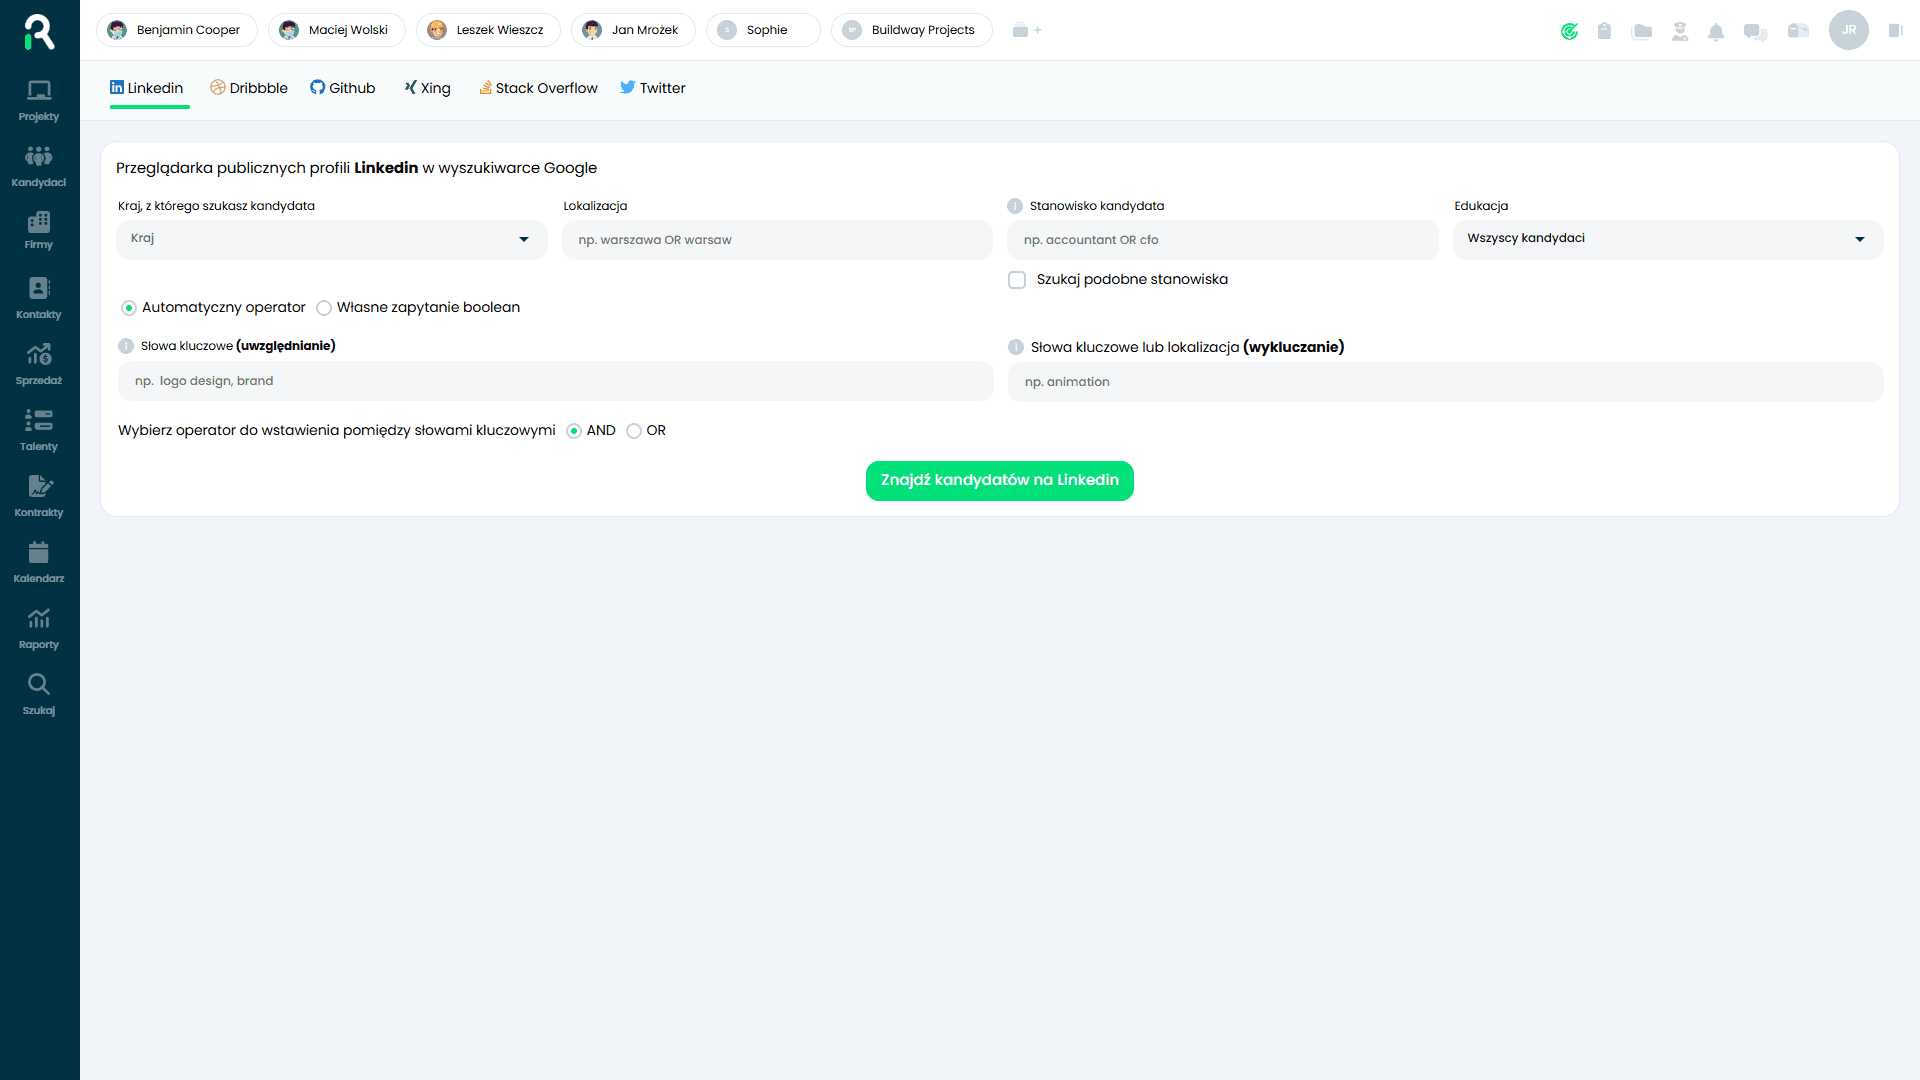Switch to the Stack Overflow tab
This screenshot has height=1080, width=1920.
(538, 88)
